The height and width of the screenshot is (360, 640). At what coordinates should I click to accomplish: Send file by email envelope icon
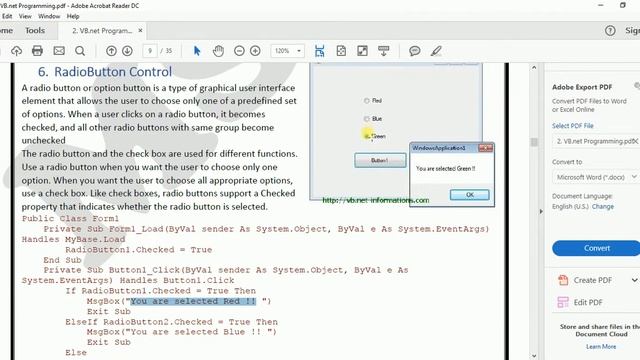tap(59, 51)
